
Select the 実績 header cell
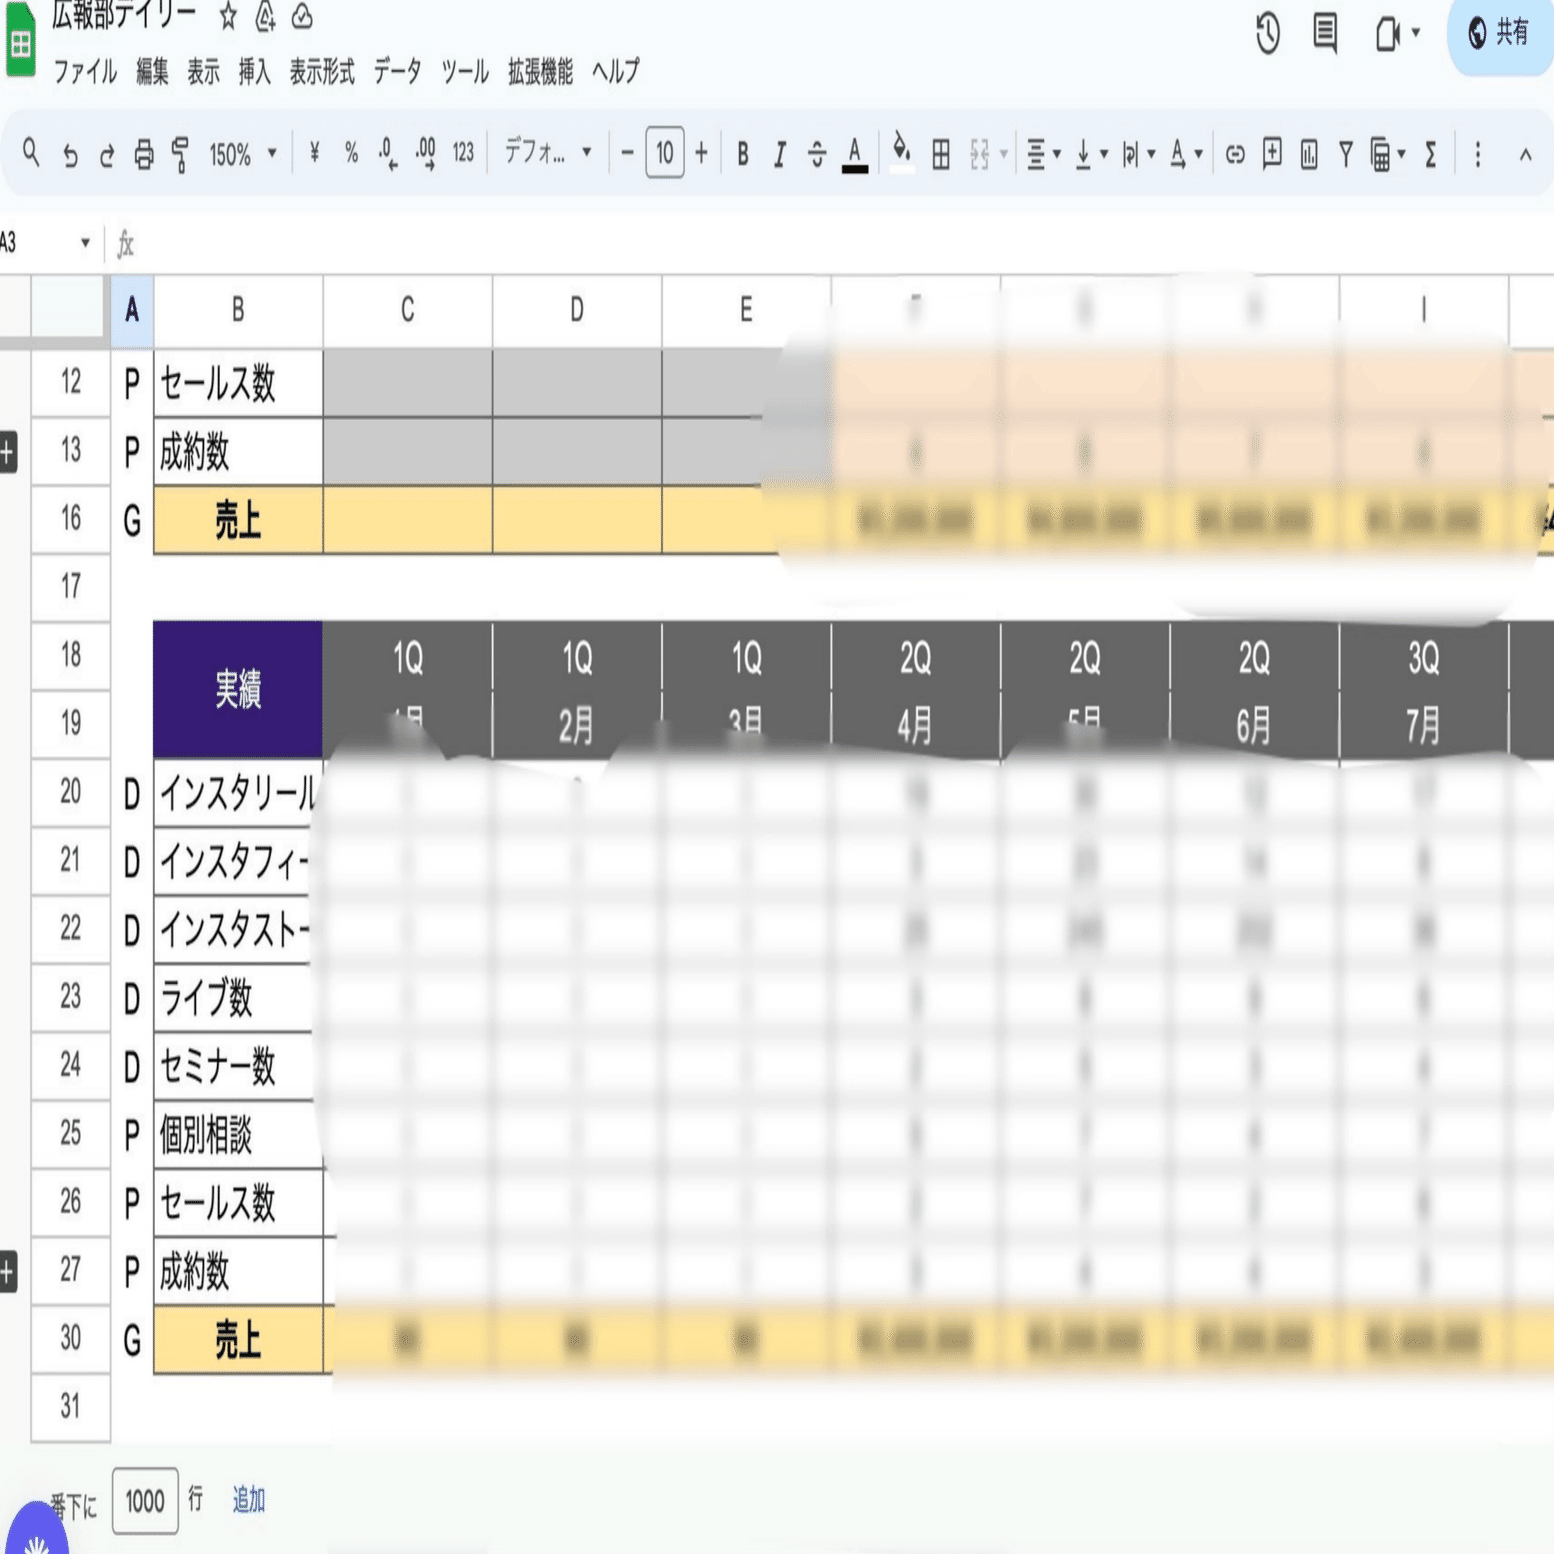238,689
